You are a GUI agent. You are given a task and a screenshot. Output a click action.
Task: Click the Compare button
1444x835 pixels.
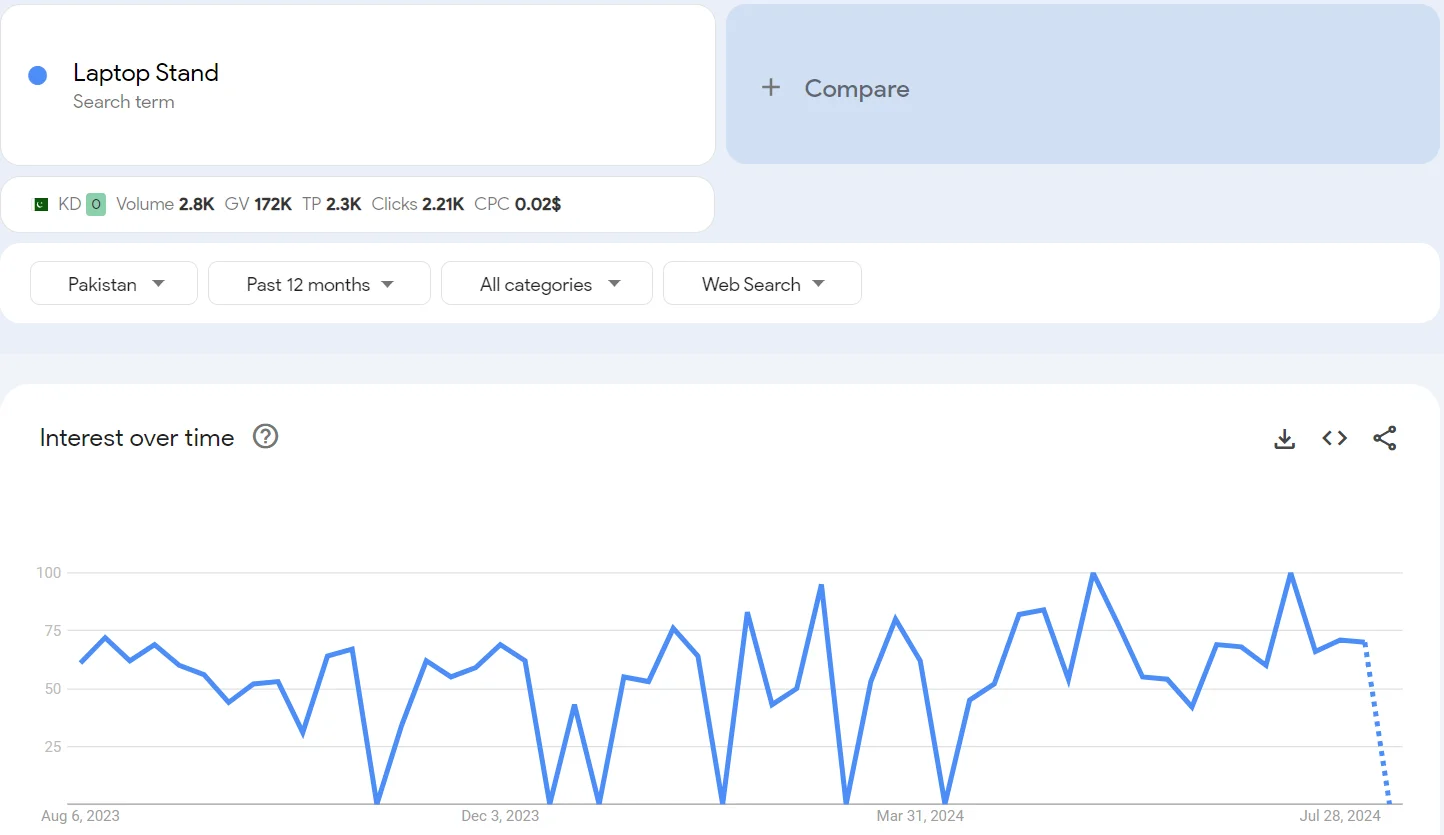857,88
